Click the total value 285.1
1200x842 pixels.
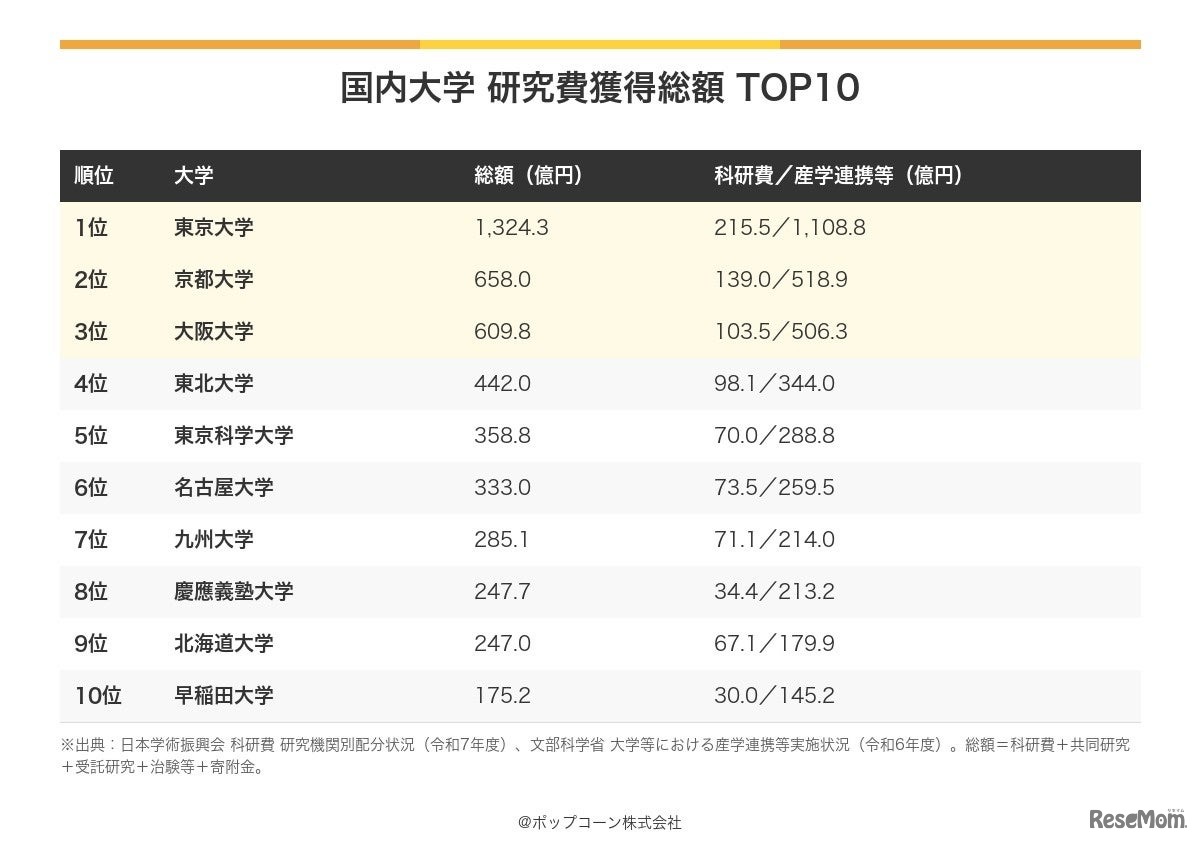click(x=501, y=540)
